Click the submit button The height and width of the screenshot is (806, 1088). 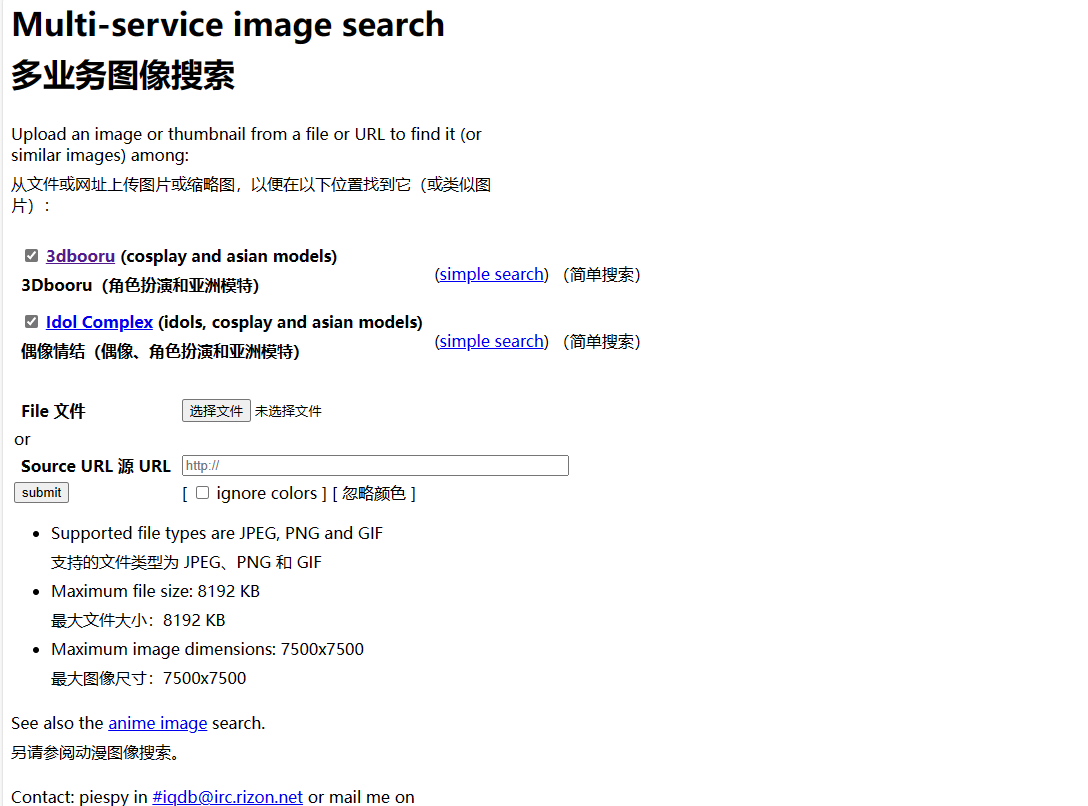click(x=42, y=492)
